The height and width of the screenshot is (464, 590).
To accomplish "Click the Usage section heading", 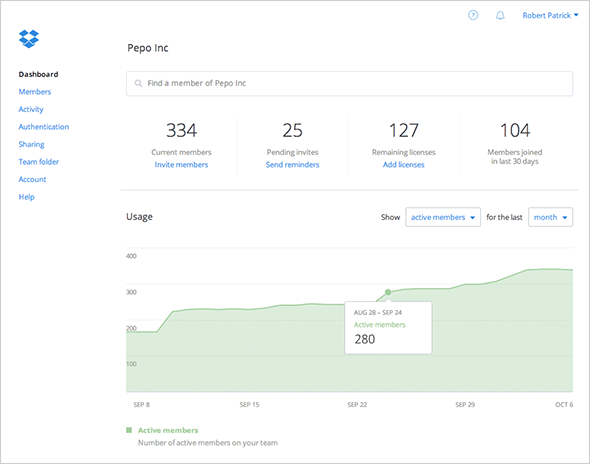I will tap(140, 217).
